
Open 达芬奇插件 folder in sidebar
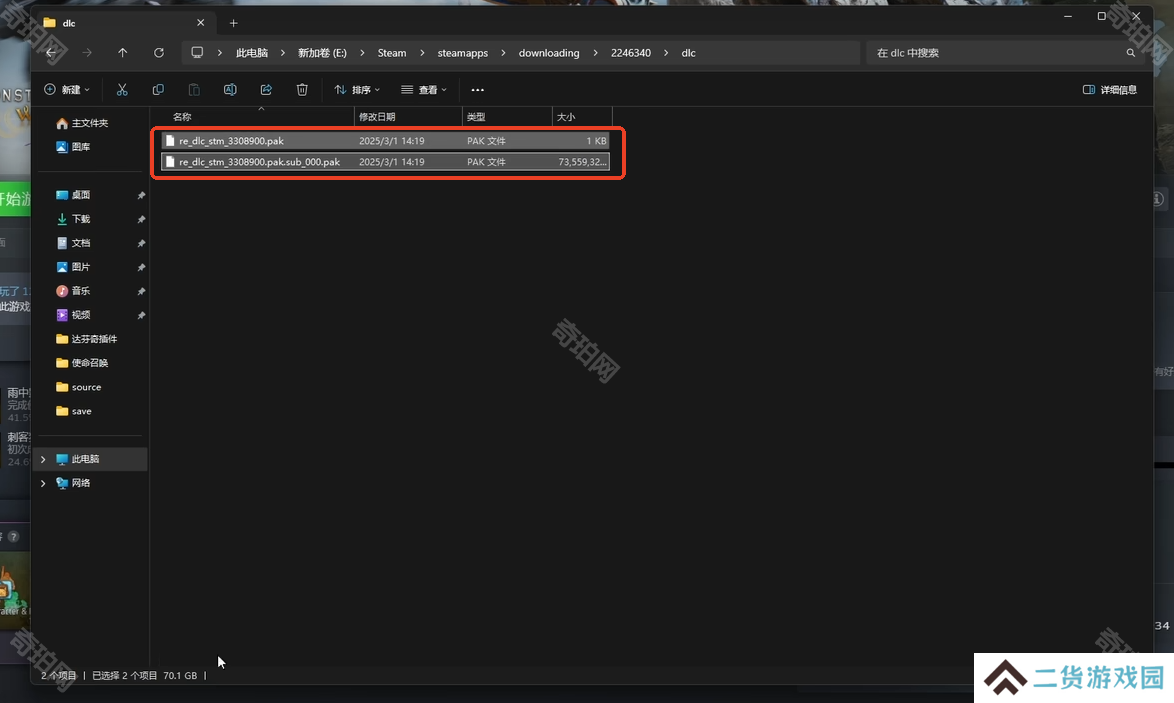point(87,339)
